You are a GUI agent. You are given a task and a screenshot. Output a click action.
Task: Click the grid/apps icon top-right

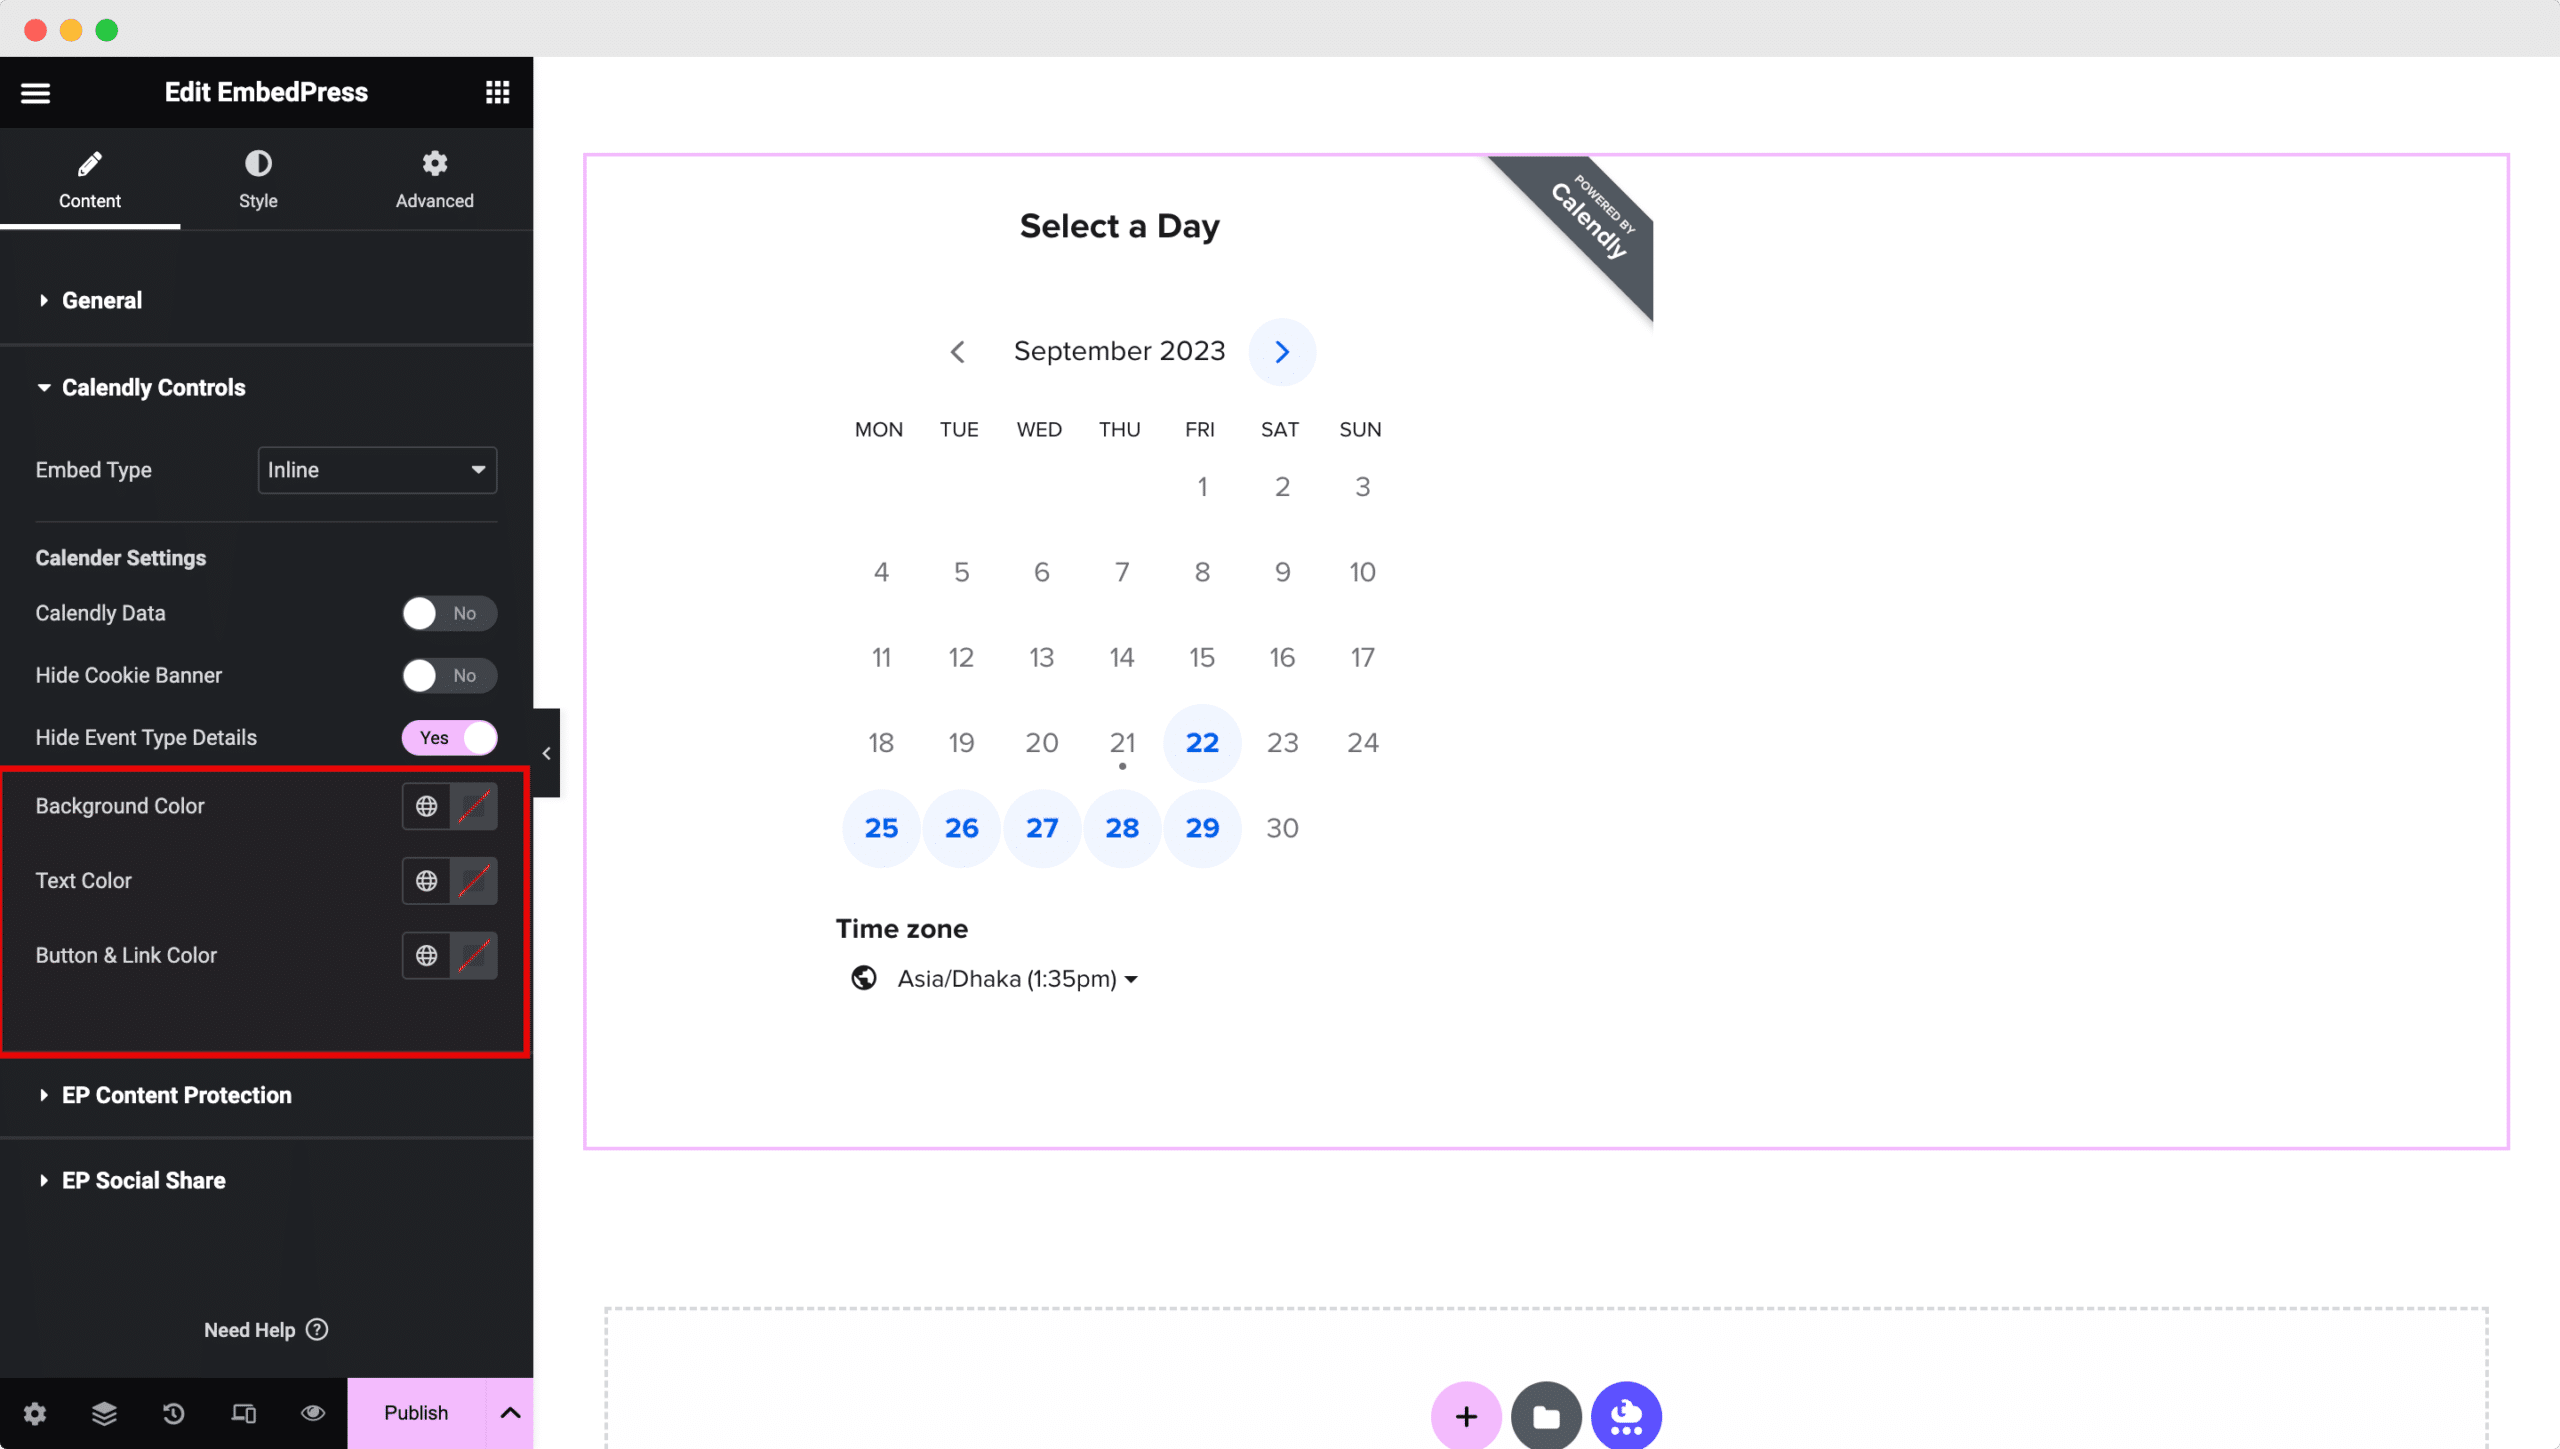pos(498,91)
